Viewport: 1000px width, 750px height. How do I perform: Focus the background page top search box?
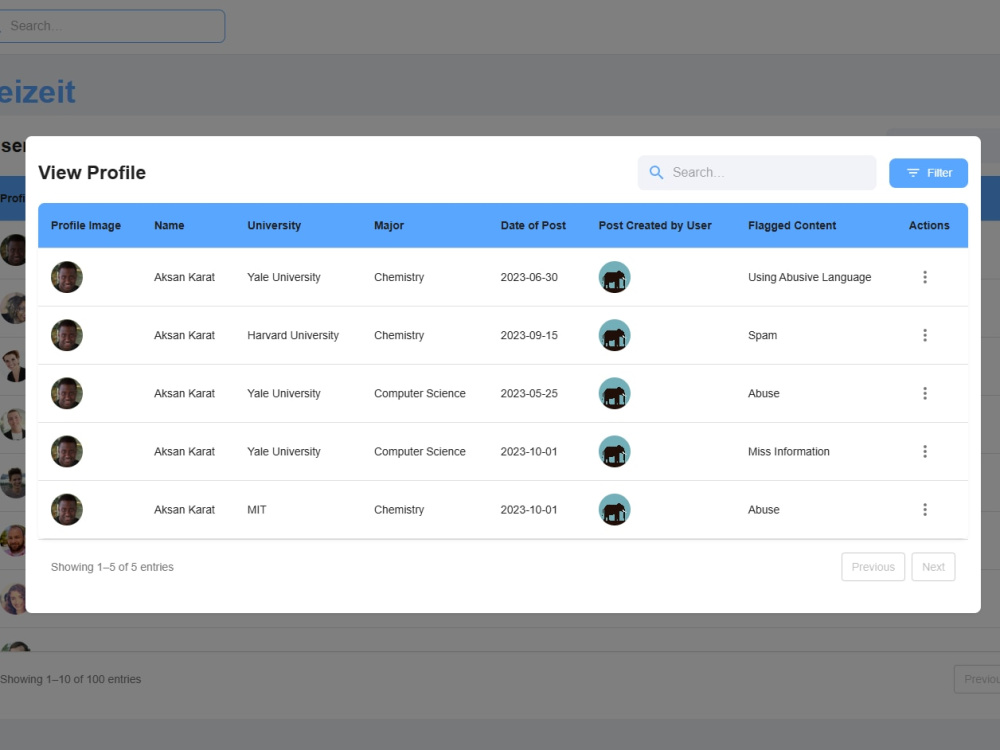112,26
